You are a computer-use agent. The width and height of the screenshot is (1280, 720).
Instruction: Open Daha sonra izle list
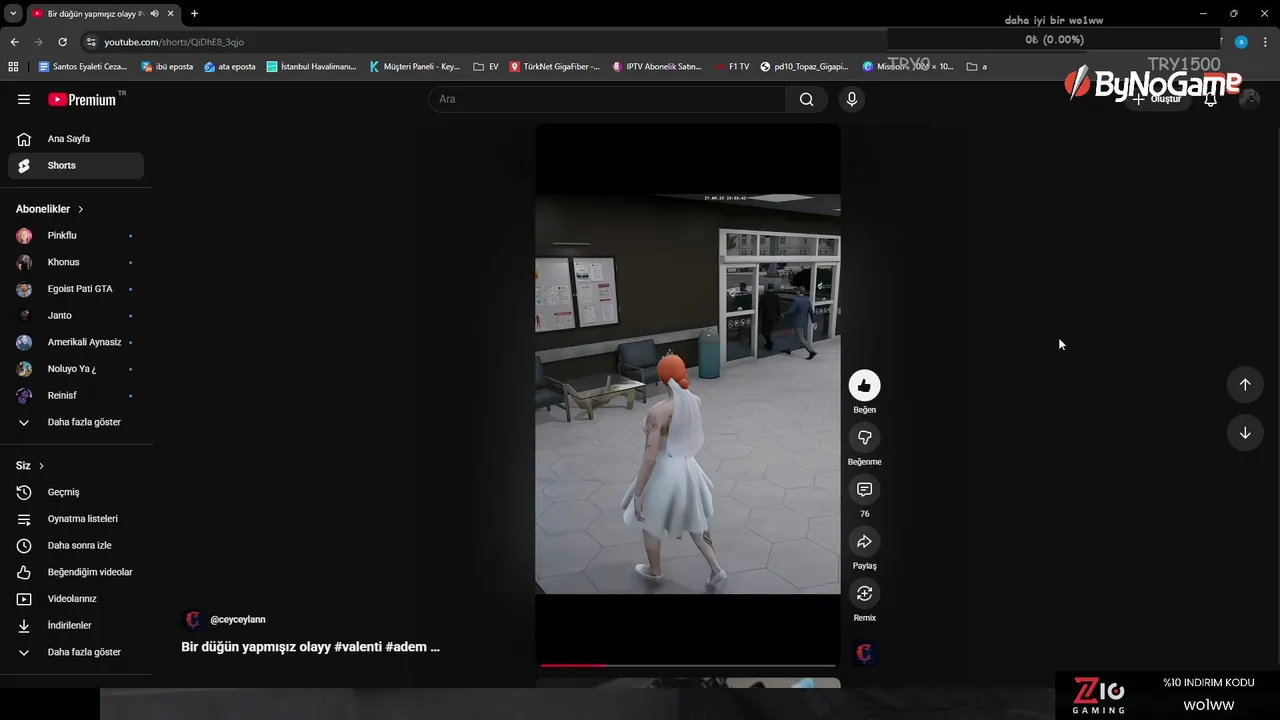pos(76,546)
